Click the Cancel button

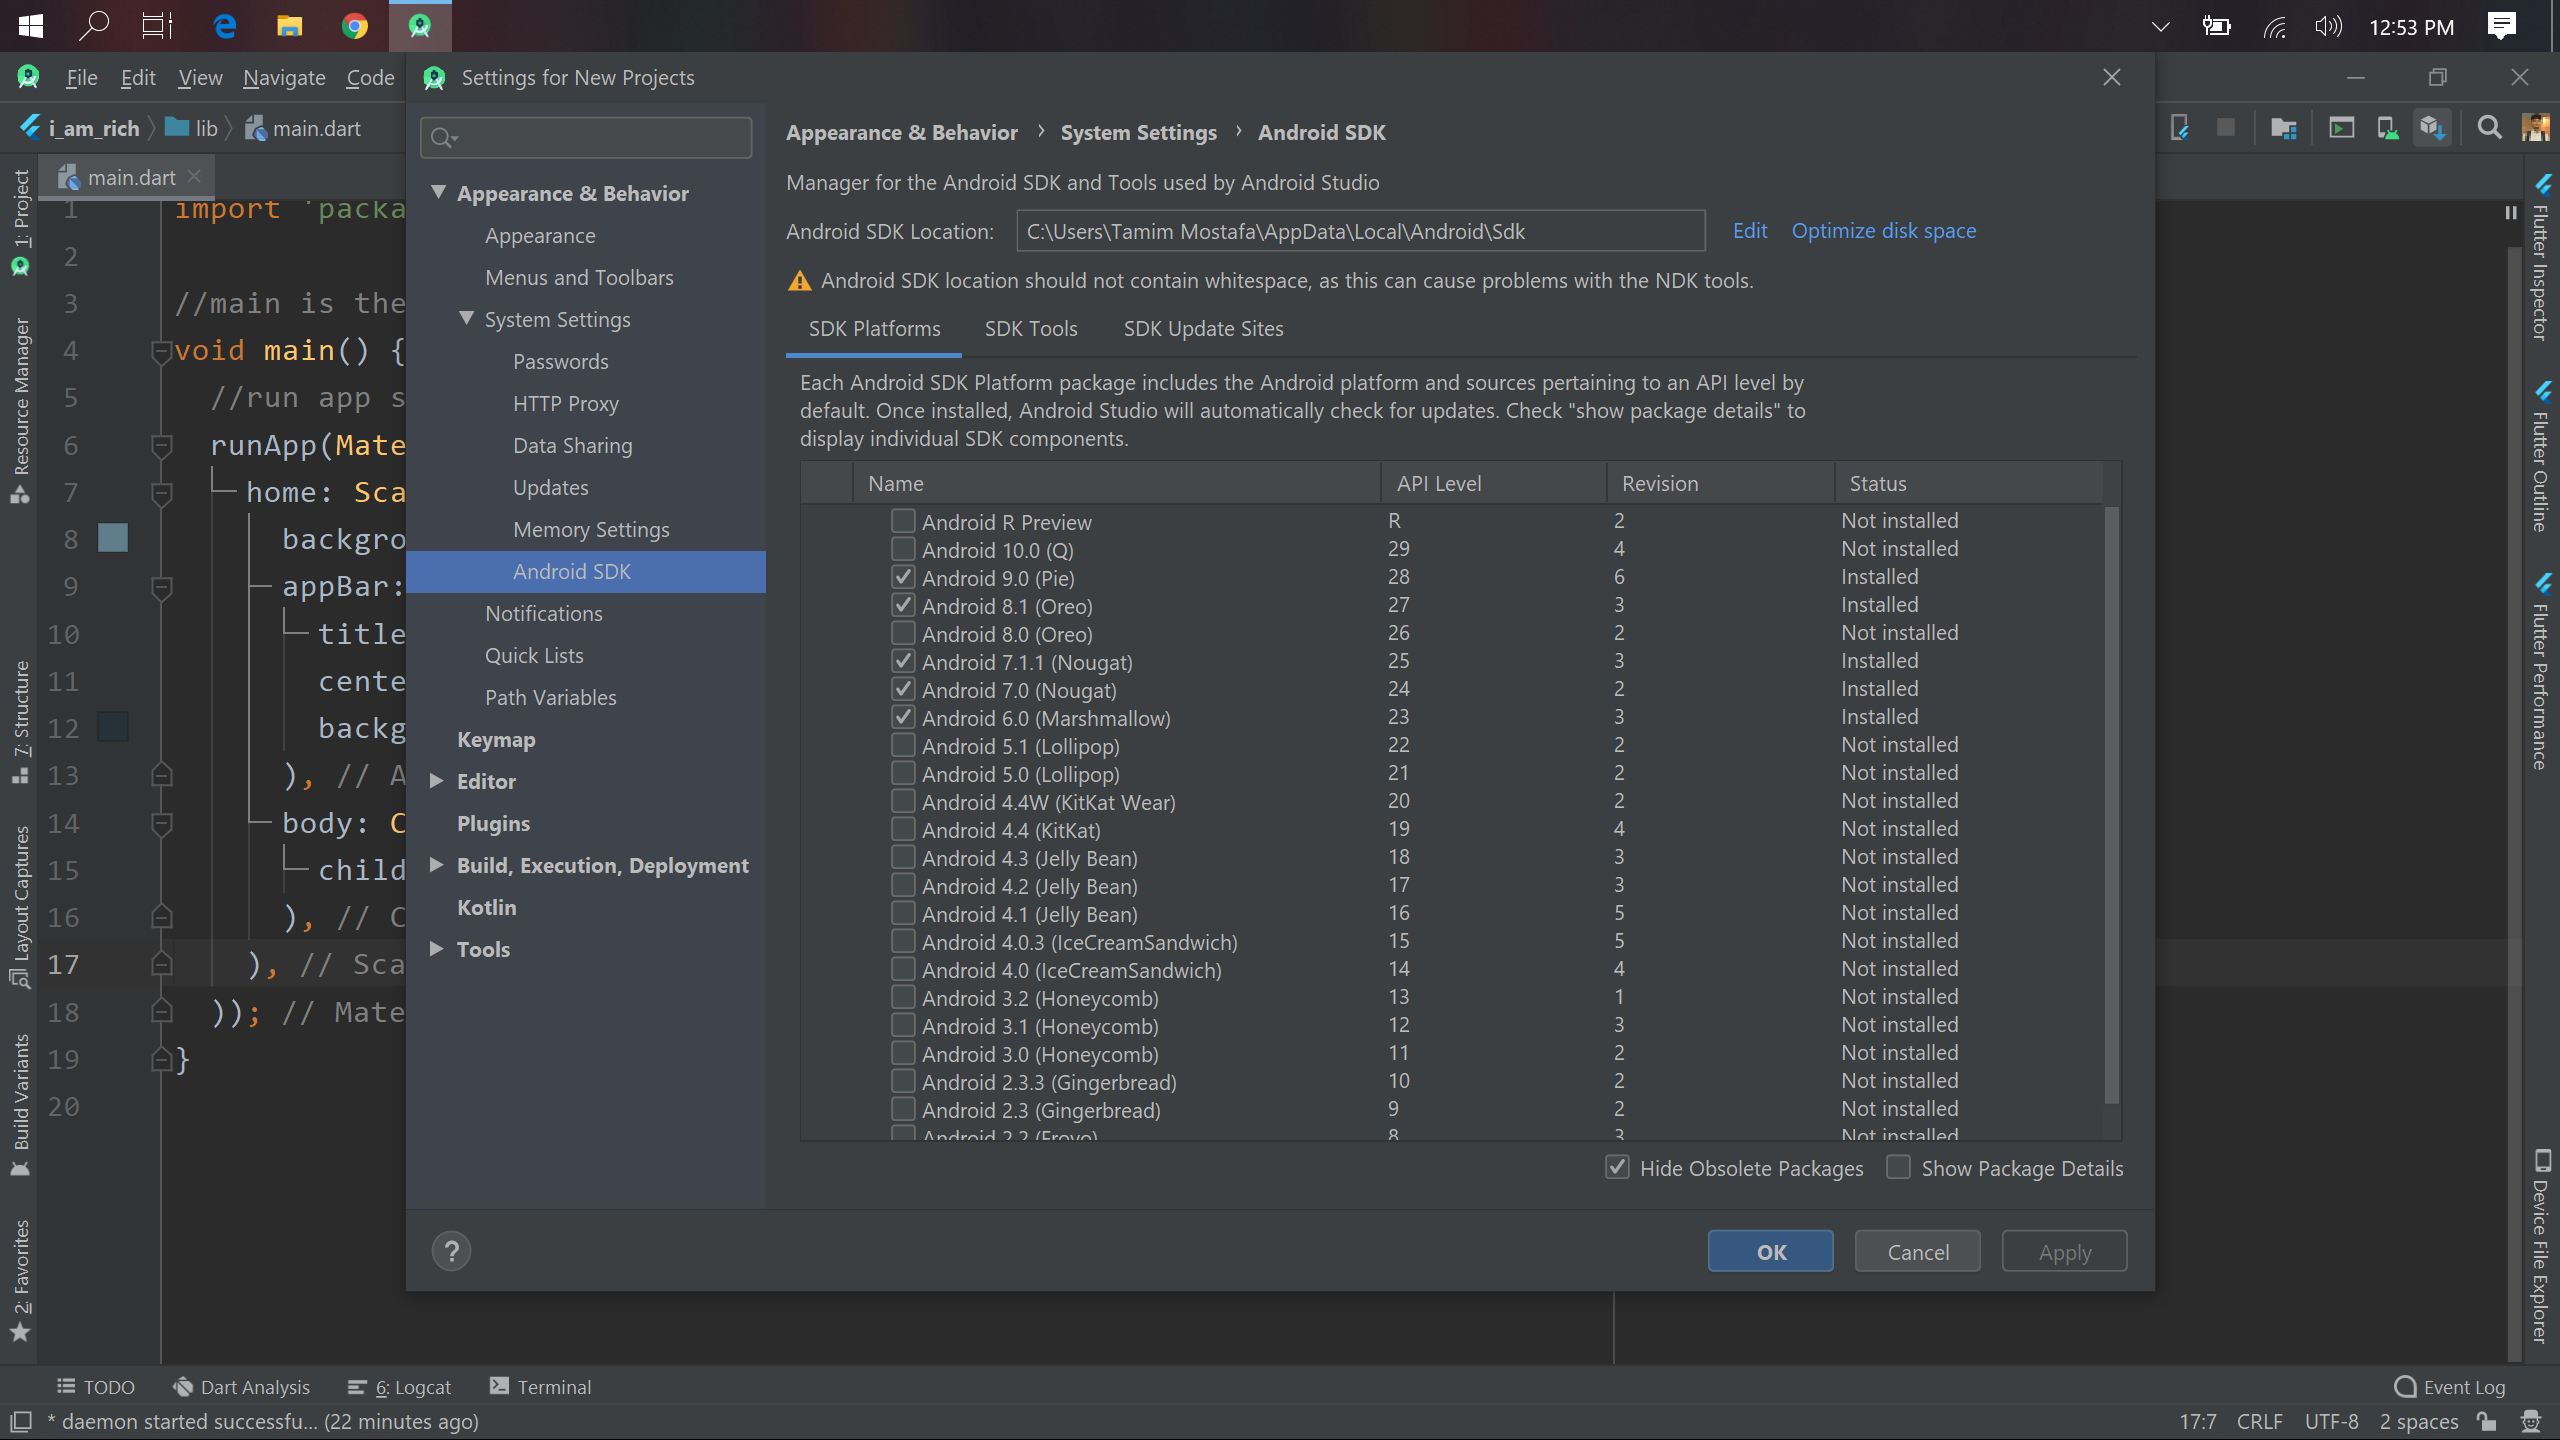click(x=1917, y=1252)
